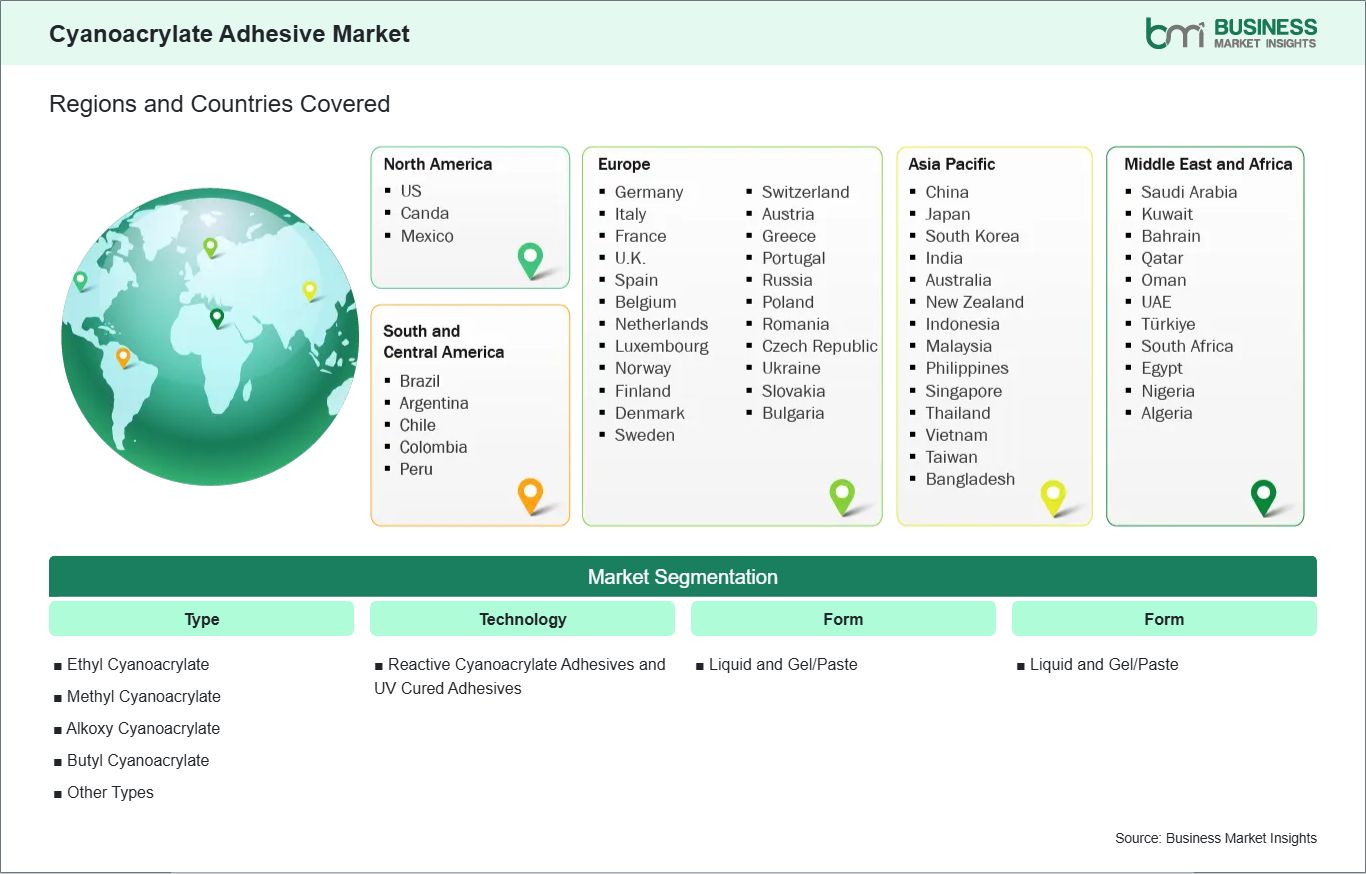This screenshot has width=1366, height=874.
Task: Click the Cyanoacrylate Adhesive Market title
Action: point(229,34)
